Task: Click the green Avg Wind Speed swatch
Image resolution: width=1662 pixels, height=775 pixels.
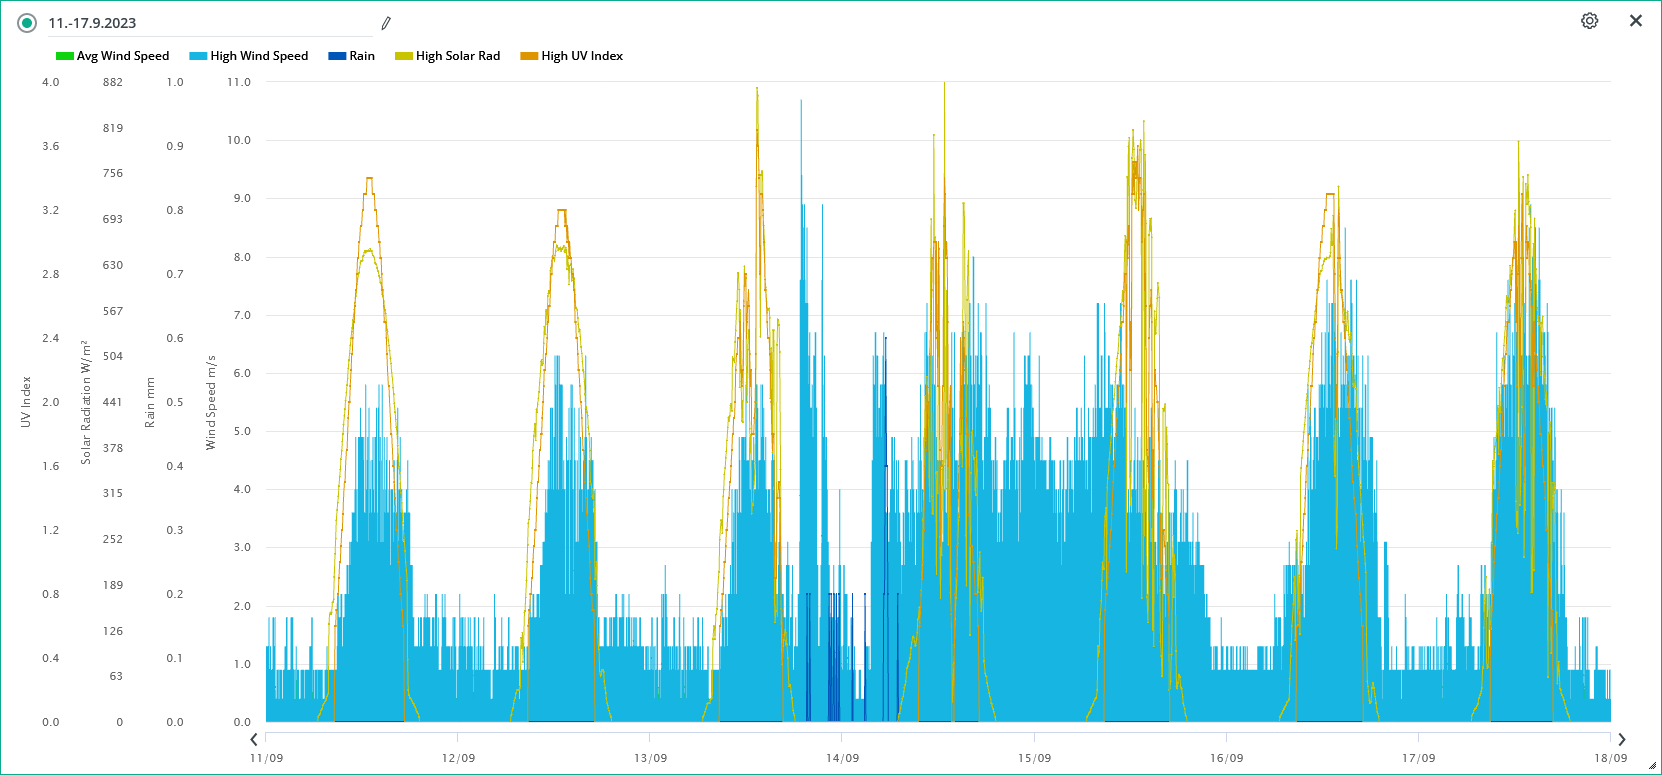Action: 65,56
